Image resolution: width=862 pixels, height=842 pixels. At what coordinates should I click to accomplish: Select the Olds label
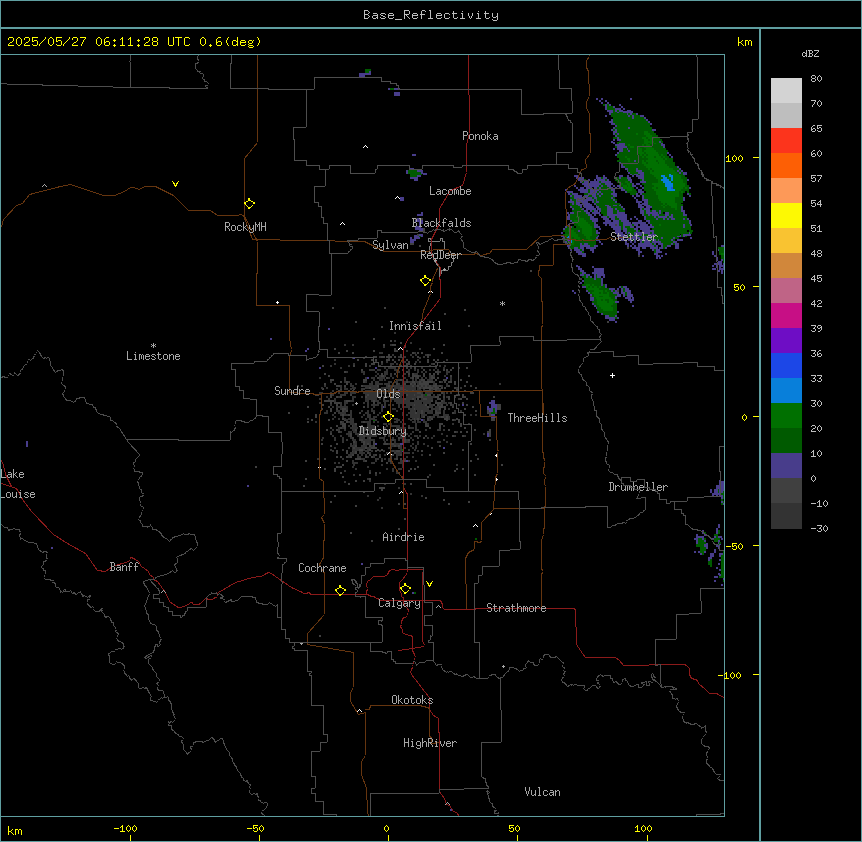[x=388, y=394]
